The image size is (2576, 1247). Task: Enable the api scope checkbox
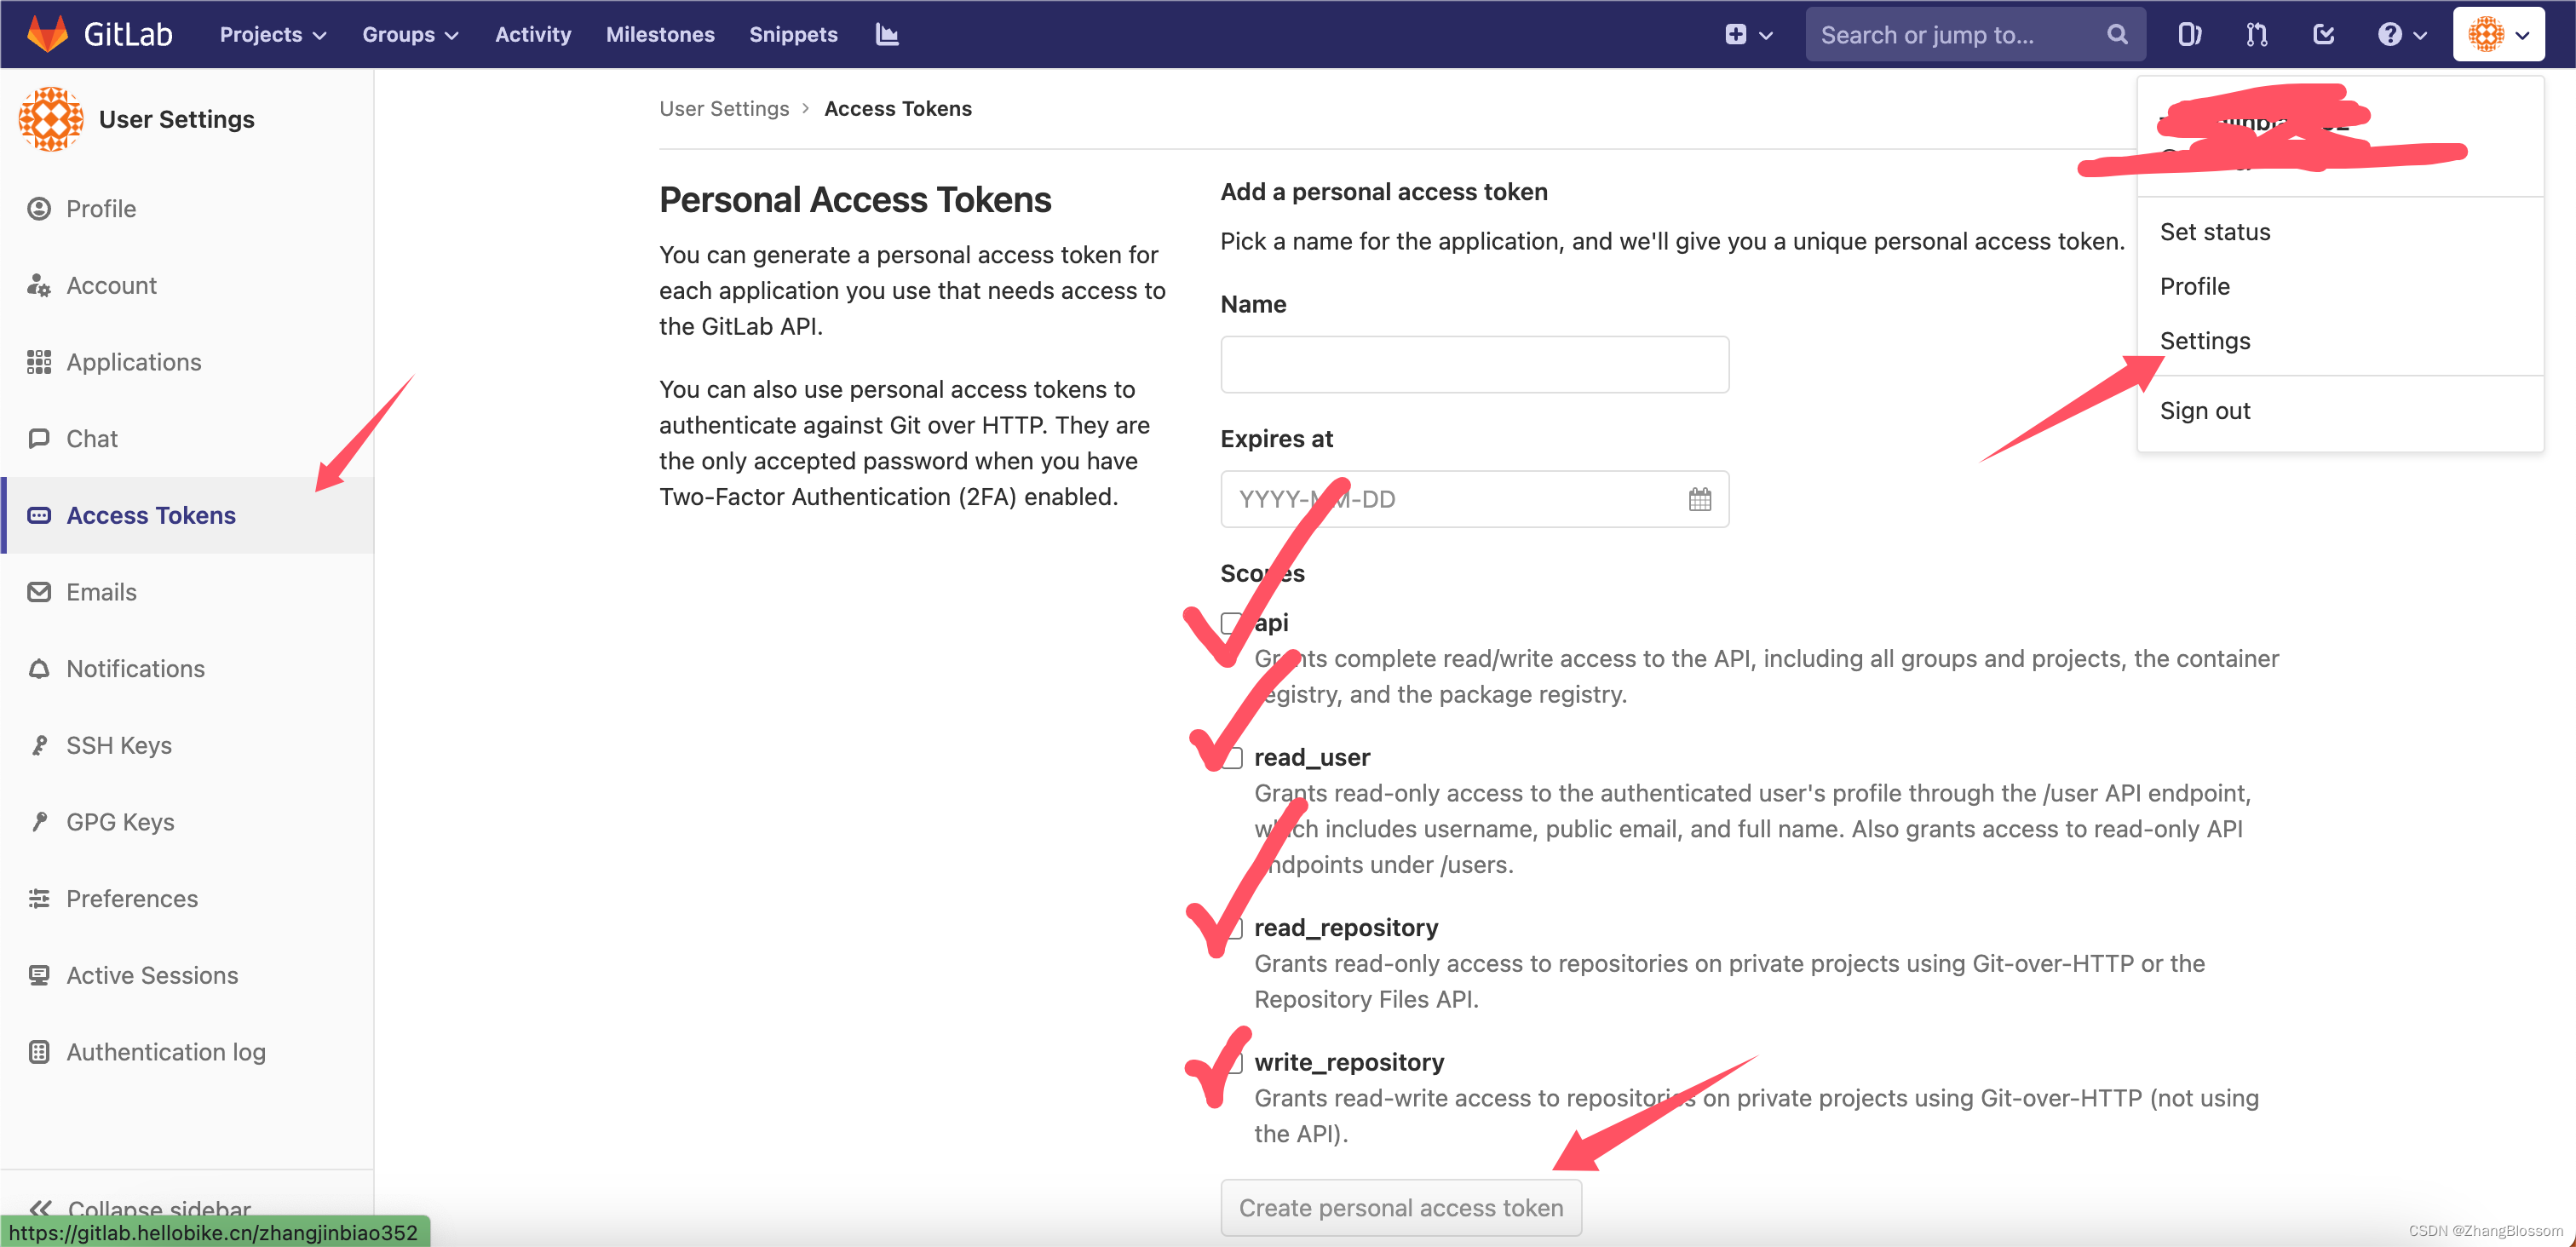point(1232,623)
